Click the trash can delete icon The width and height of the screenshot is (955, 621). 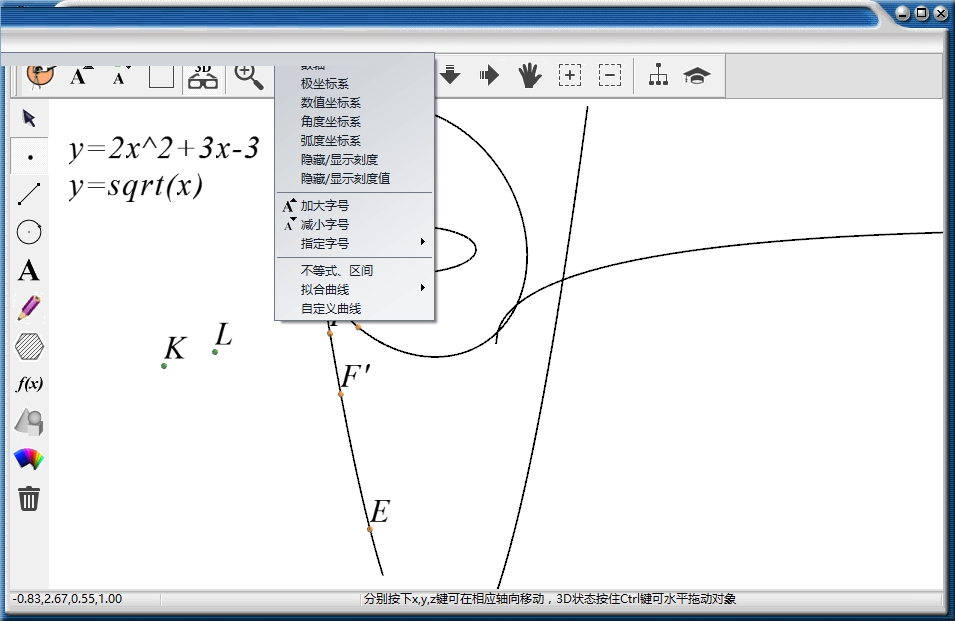click(29, 498)
